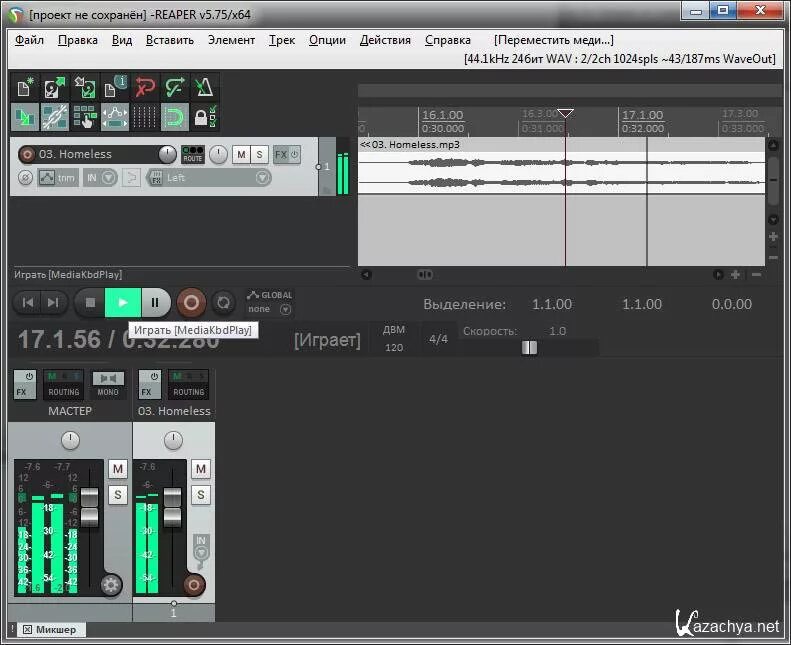Click the ROUTE button on track panel
This screenshot has height=645, width=791.
(193, 154)
